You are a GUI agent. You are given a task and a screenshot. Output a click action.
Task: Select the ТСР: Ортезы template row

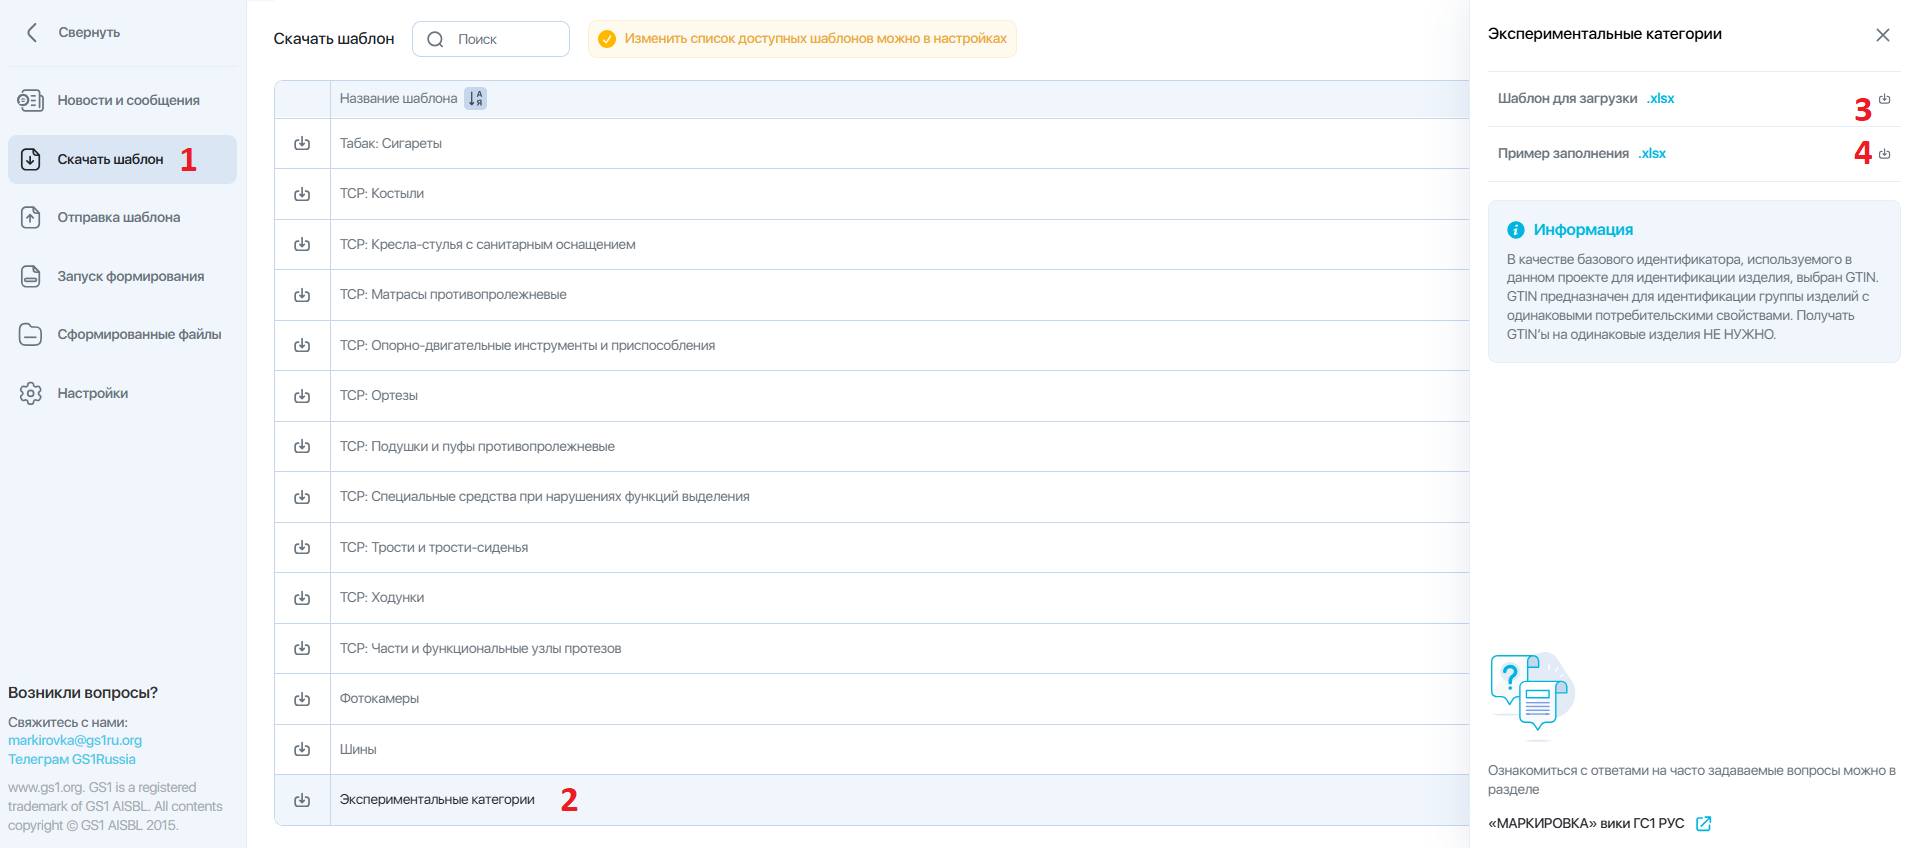872,396
